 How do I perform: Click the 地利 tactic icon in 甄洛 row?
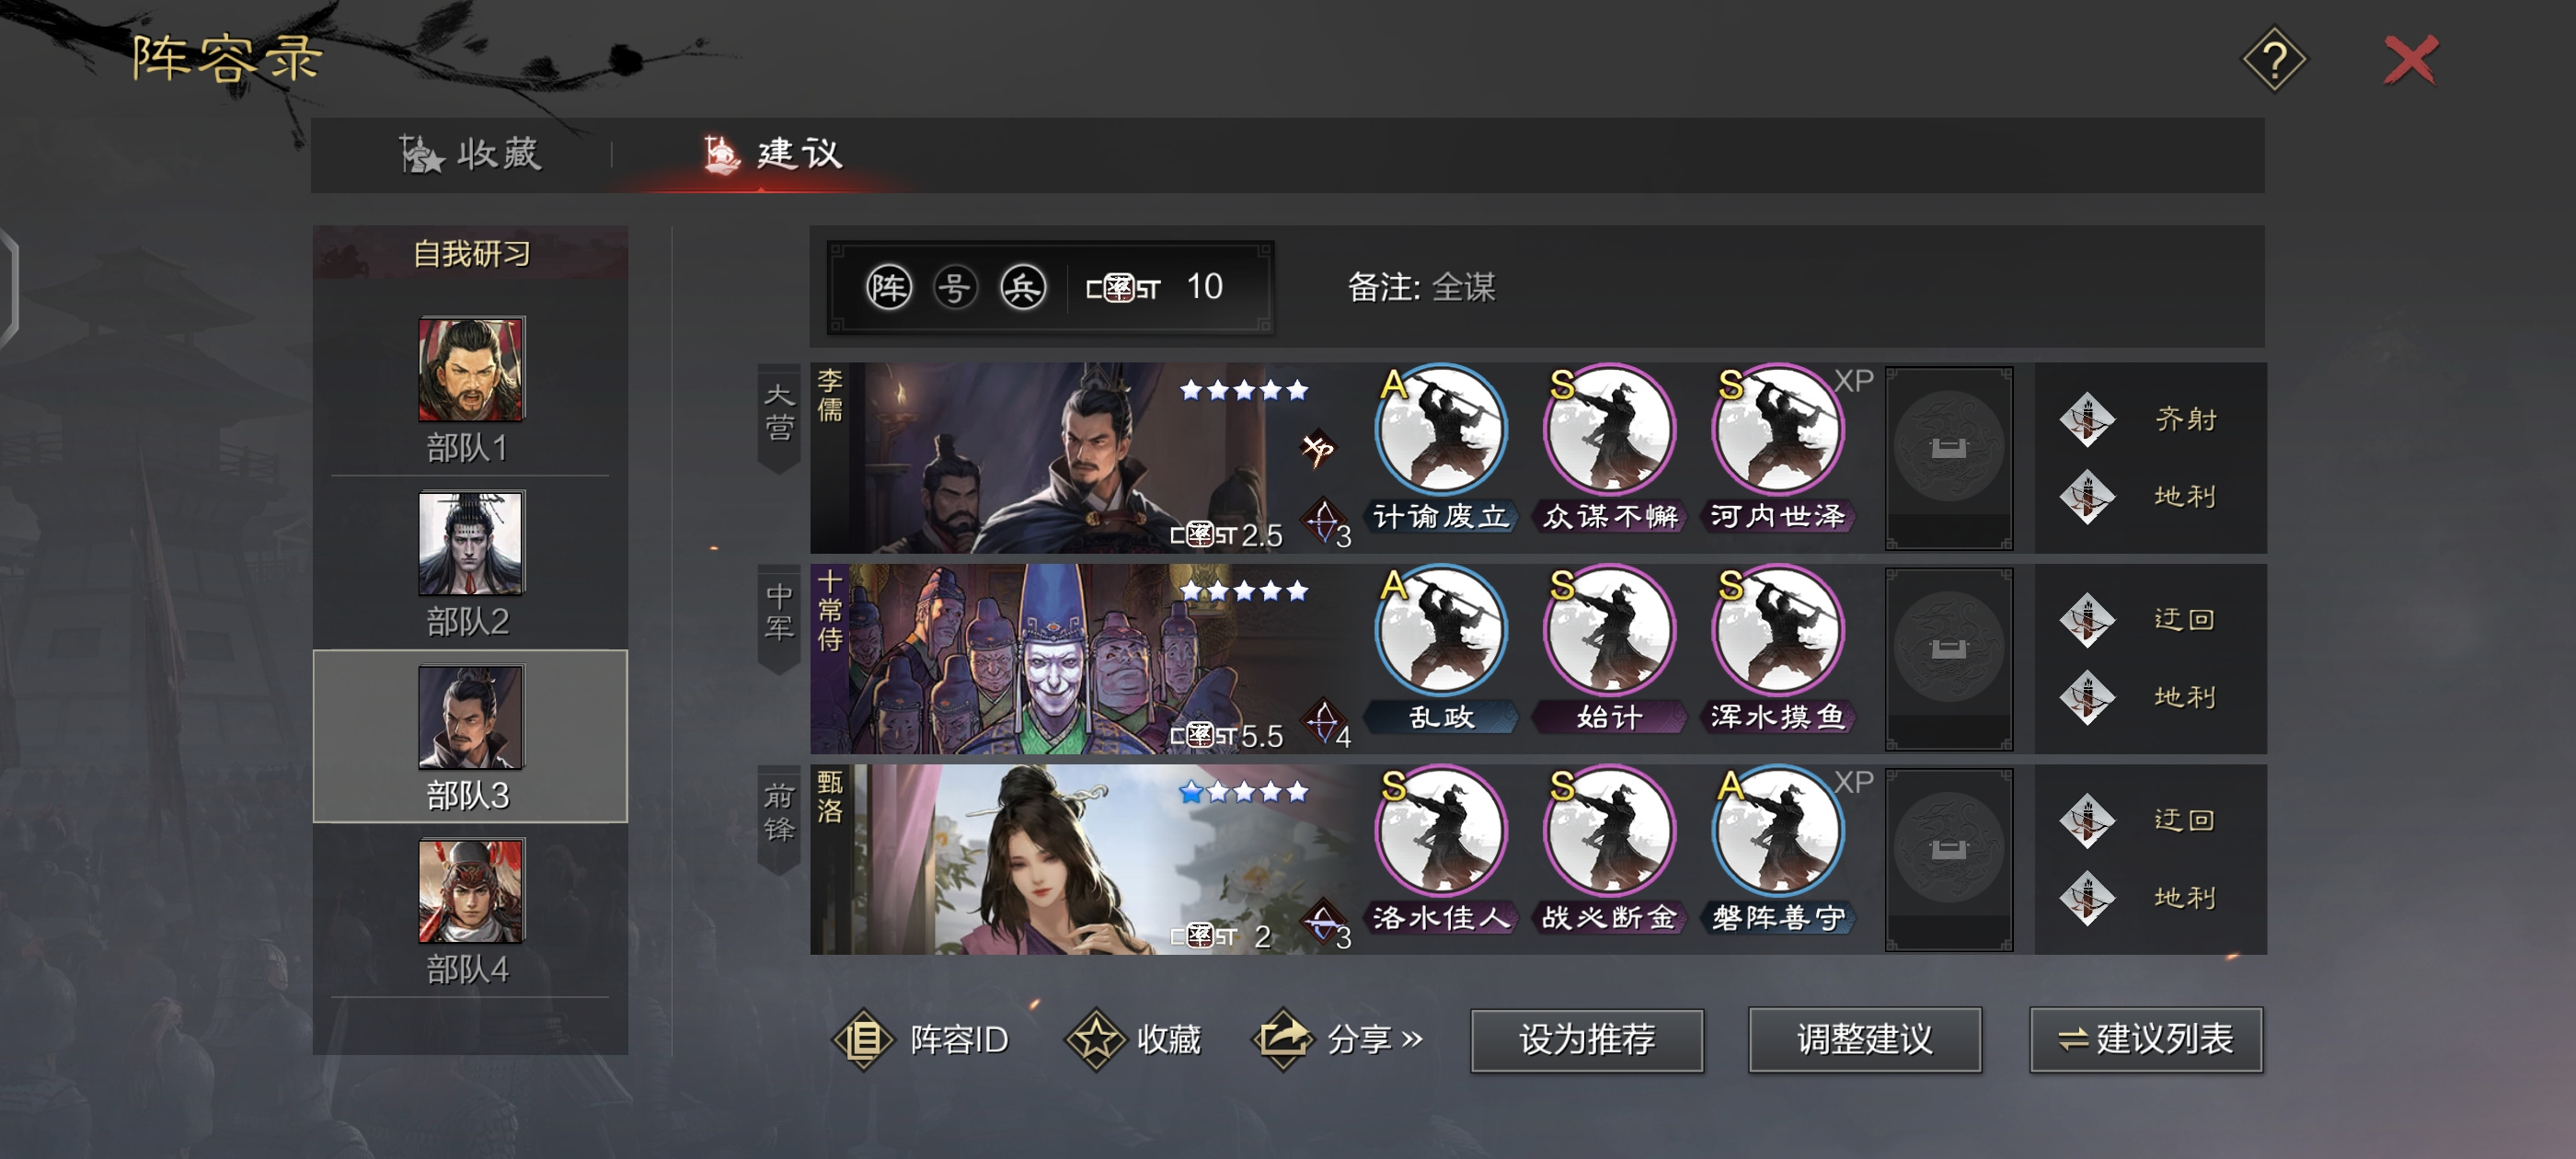(x=2087, y=899)
